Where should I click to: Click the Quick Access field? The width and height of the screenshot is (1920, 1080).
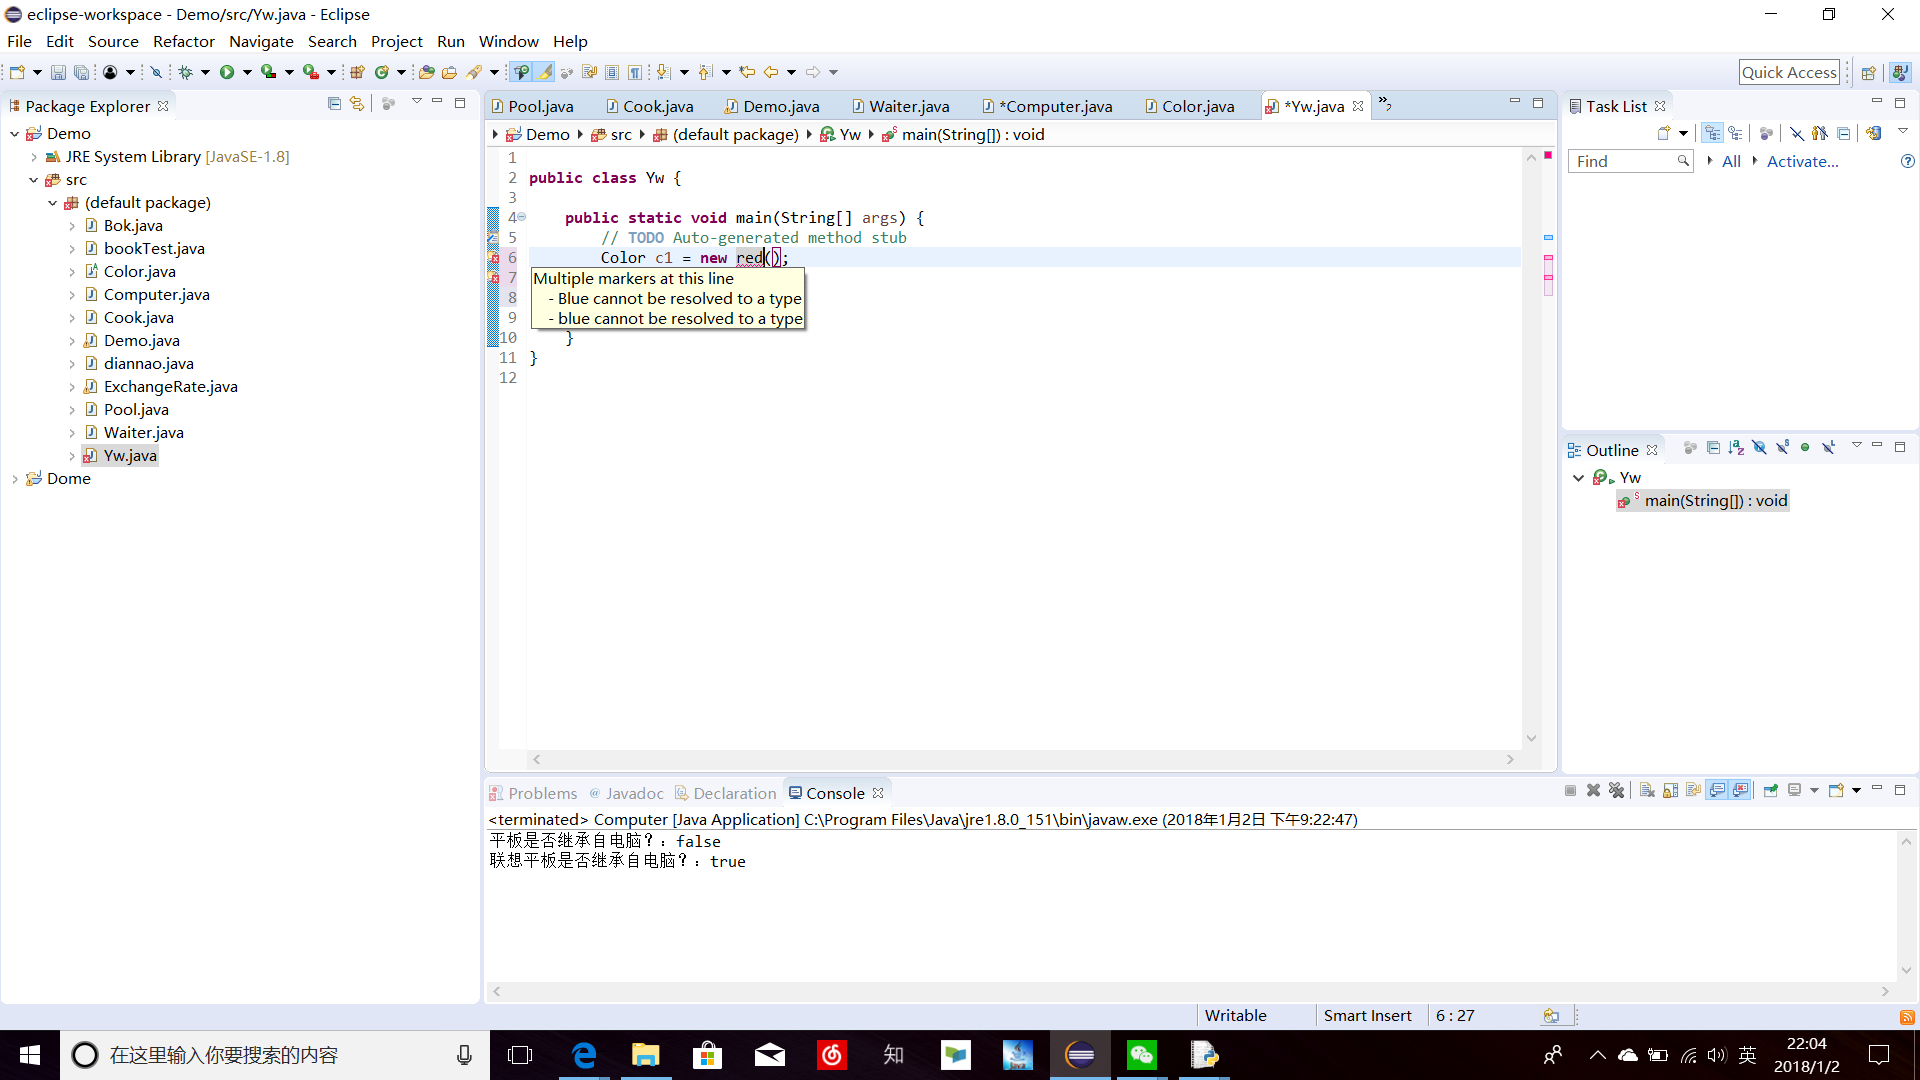[x=1789, y=72]
